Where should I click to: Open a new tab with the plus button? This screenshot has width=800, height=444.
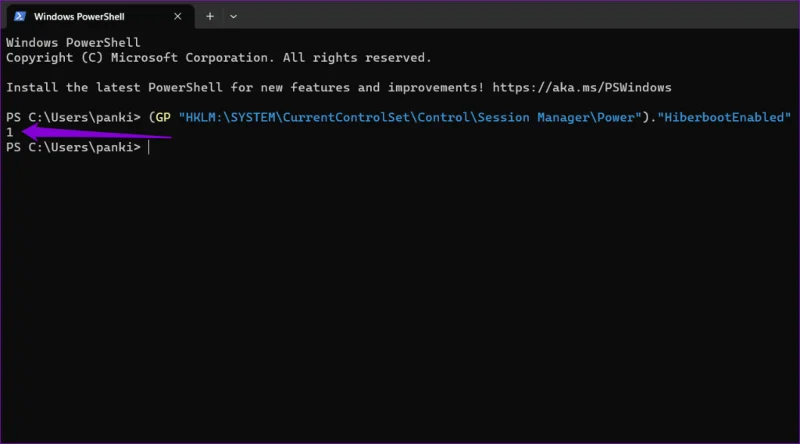(x=210, y=16)
